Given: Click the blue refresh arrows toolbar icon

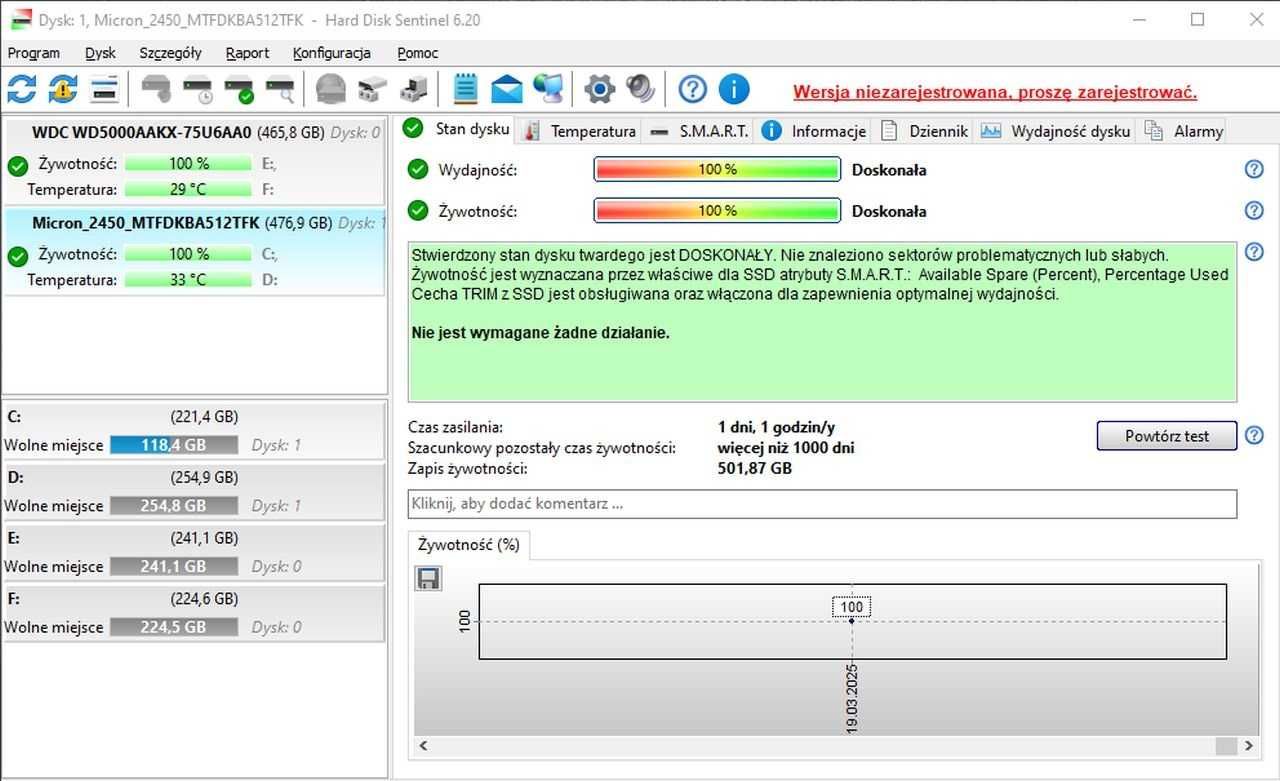Looking at the screenshot, I should (x=21, y=89).
